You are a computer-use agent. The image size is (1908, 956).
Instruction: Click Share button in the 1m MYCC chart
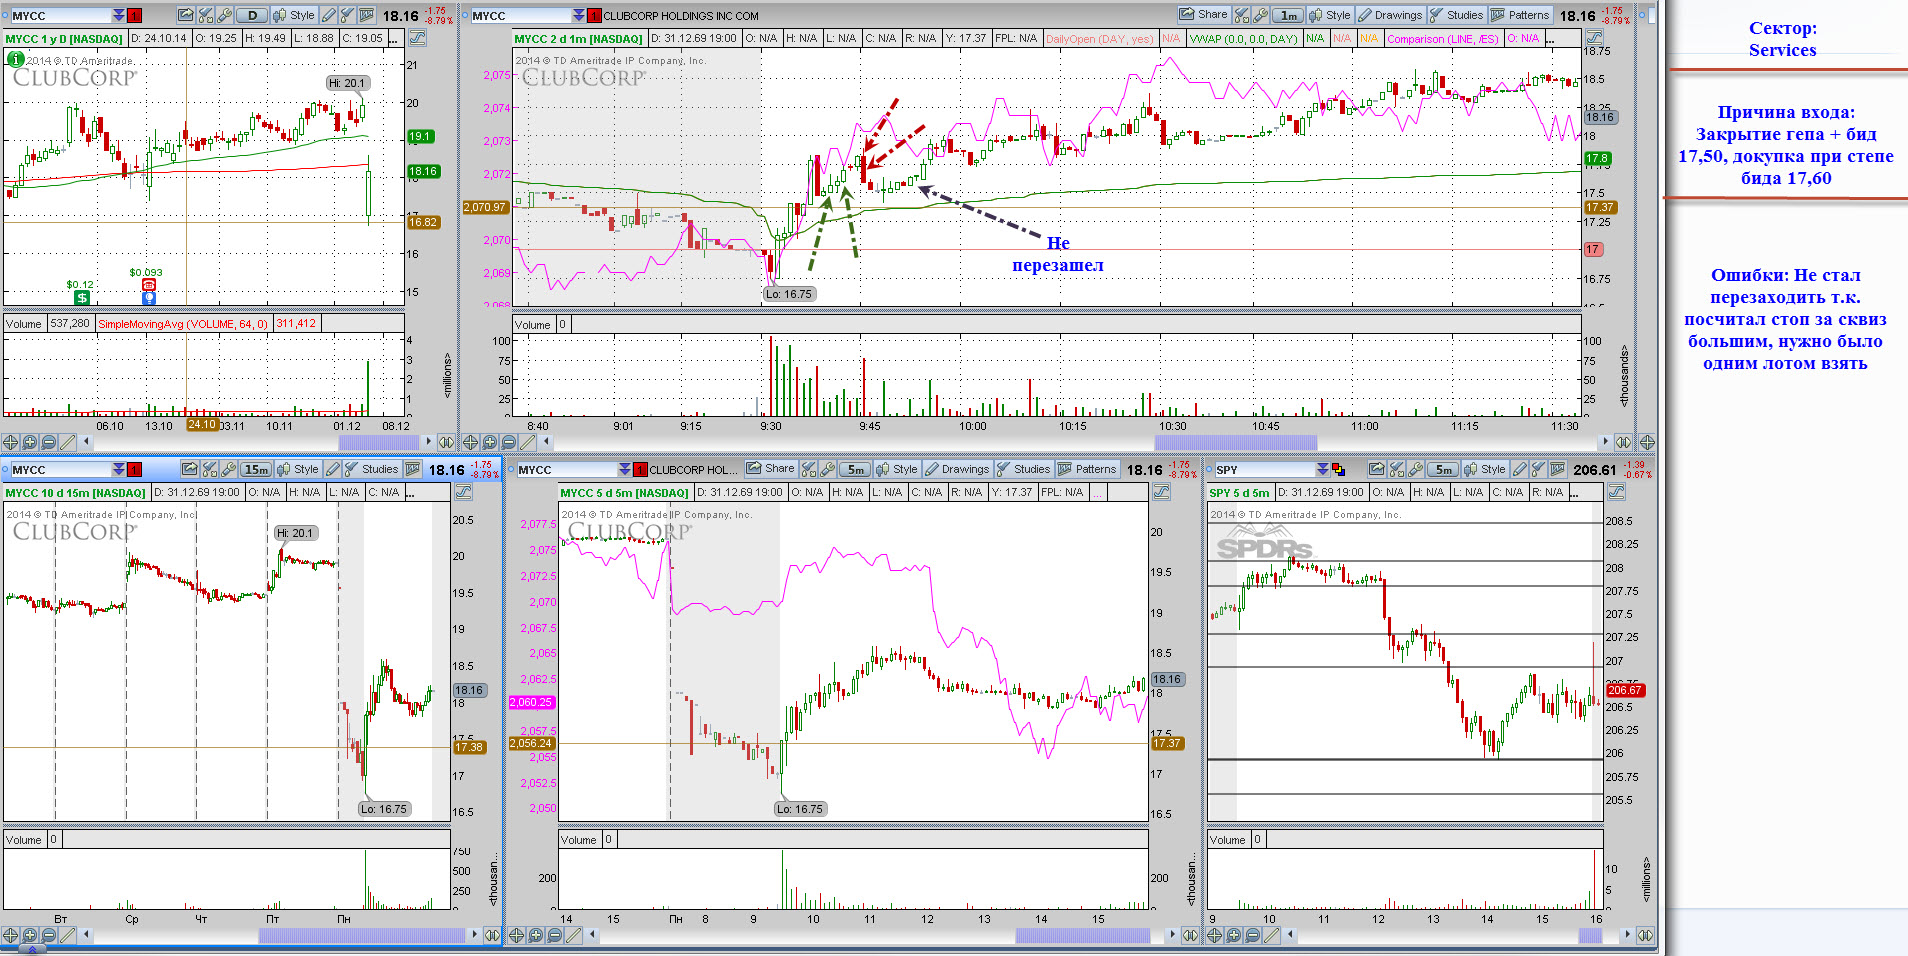pos(1204,14)
